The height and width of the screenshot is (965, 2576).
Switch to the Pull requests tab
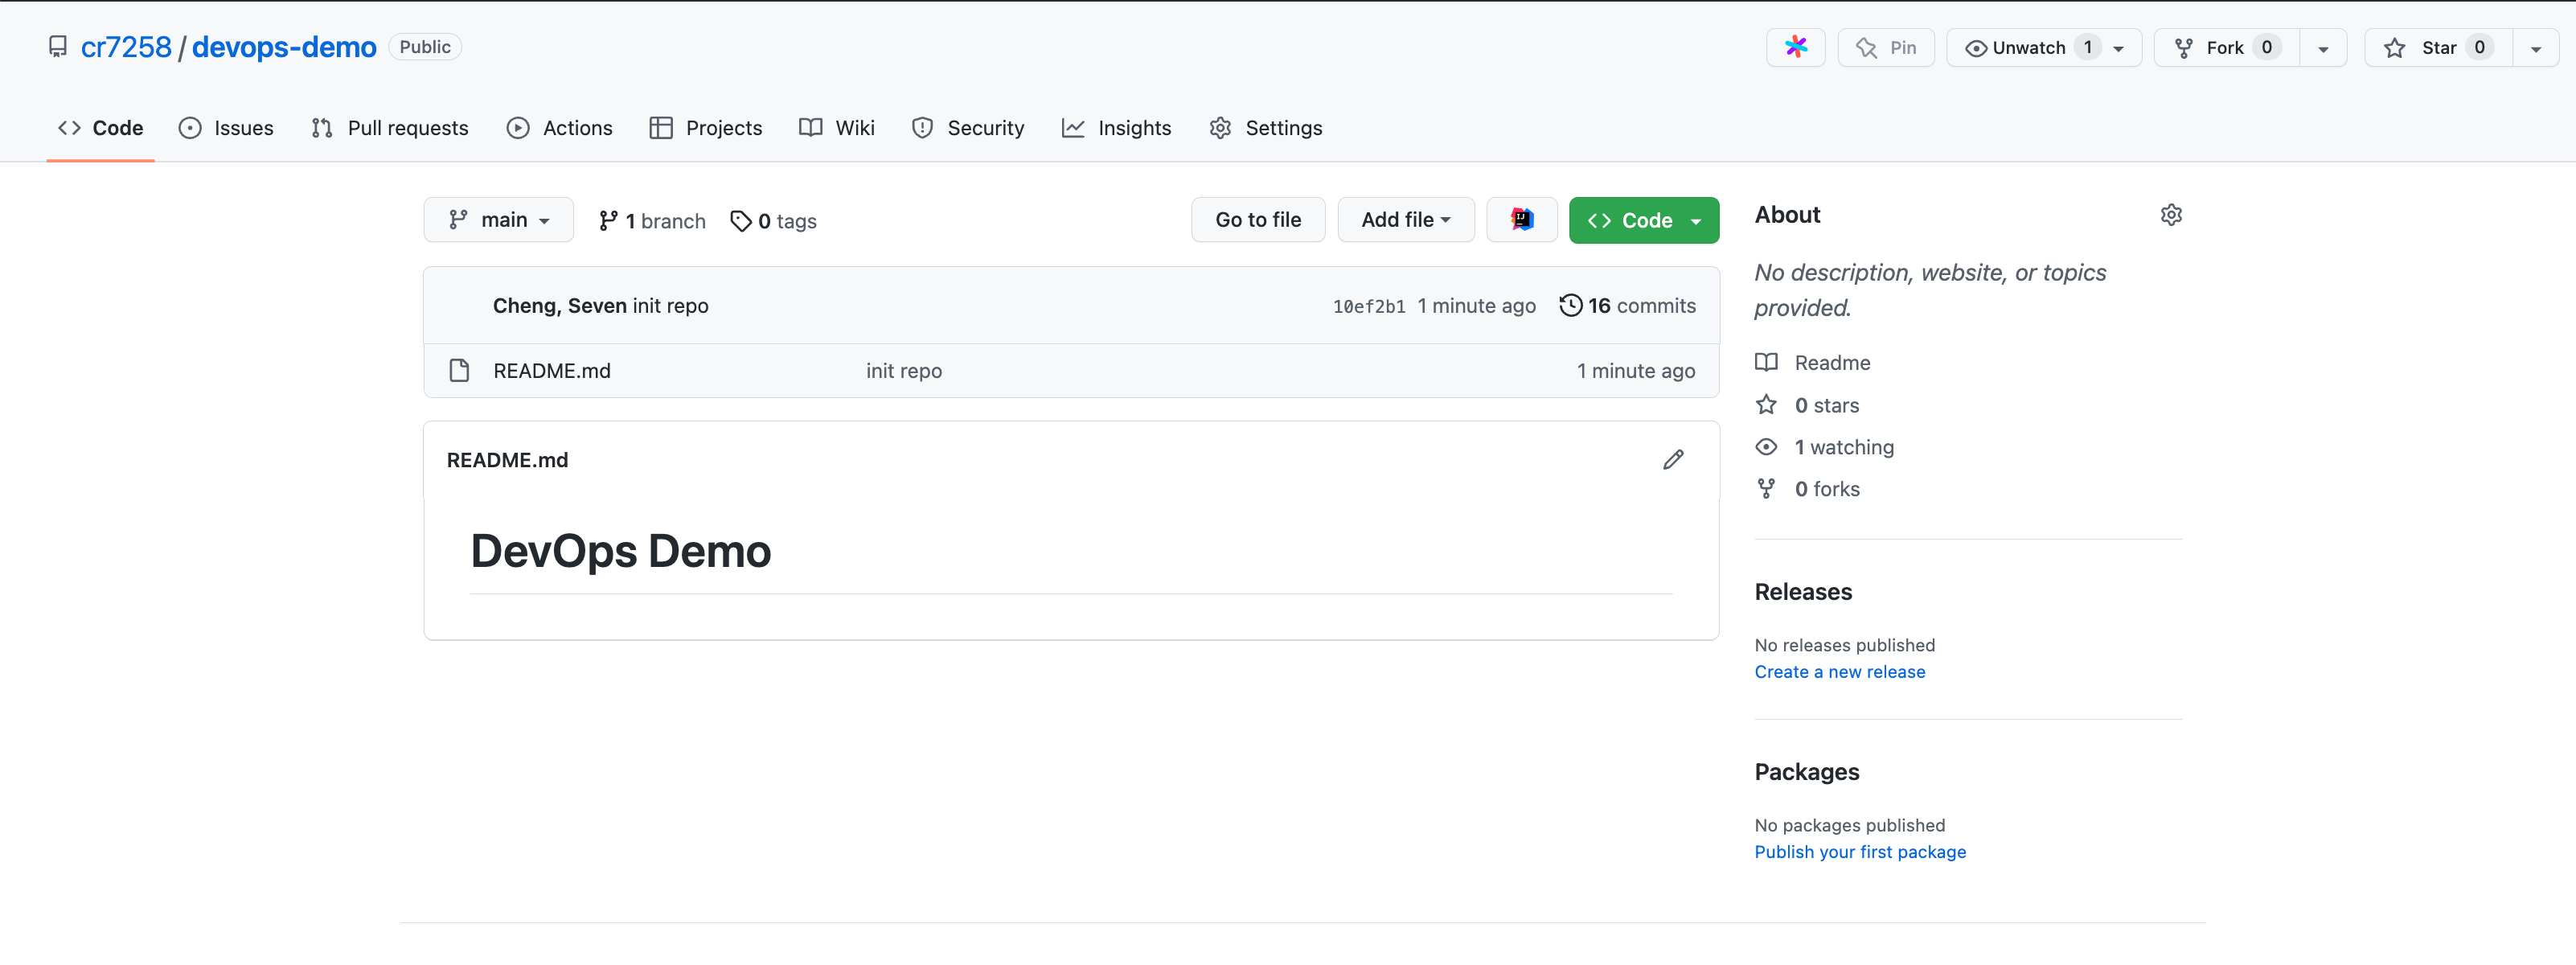pyautogui.click(x=389, y=128)
